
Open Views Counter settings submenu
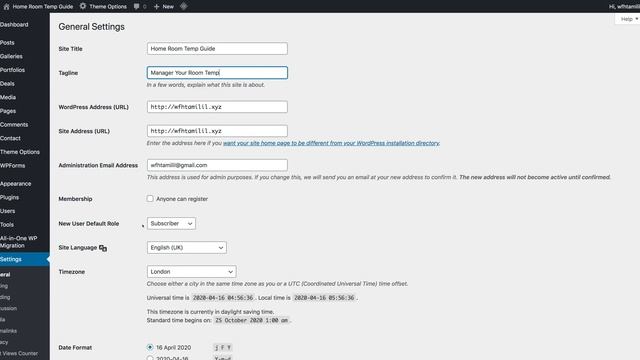(19, 353)
